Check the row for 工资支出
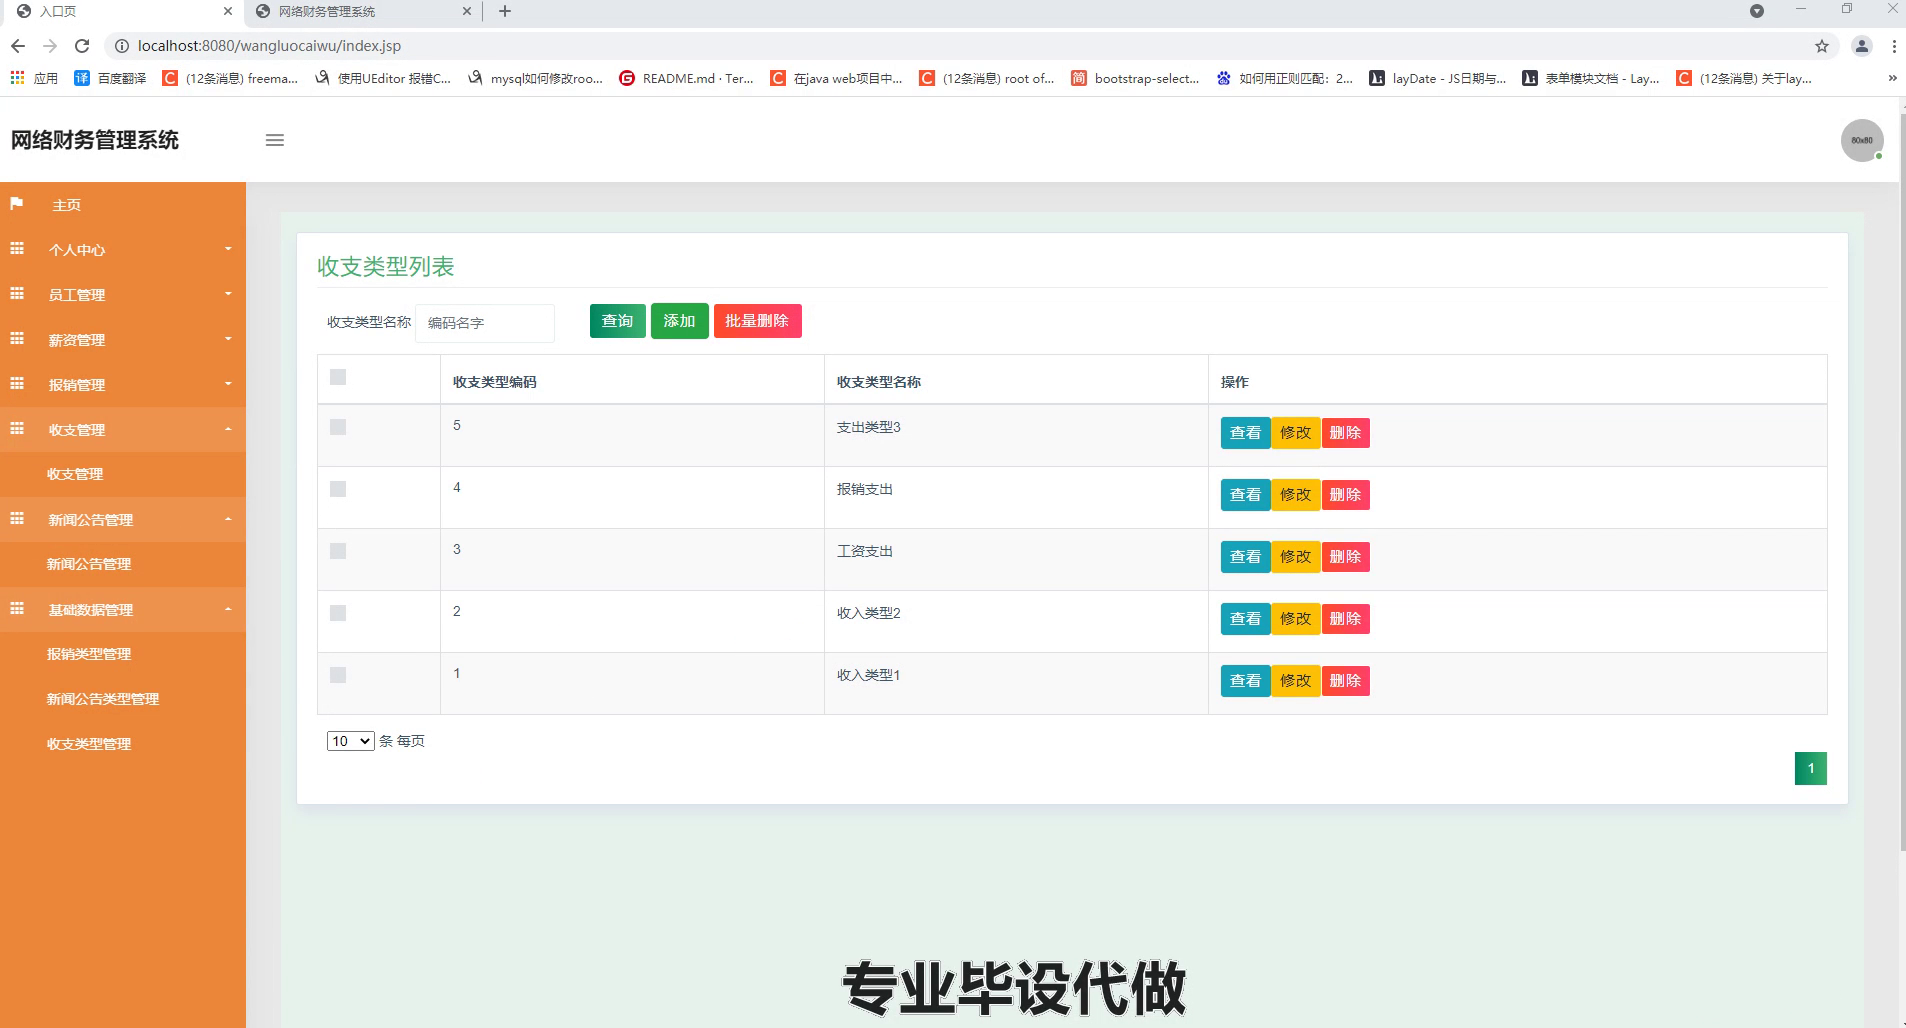 click(x=338, y=551)
